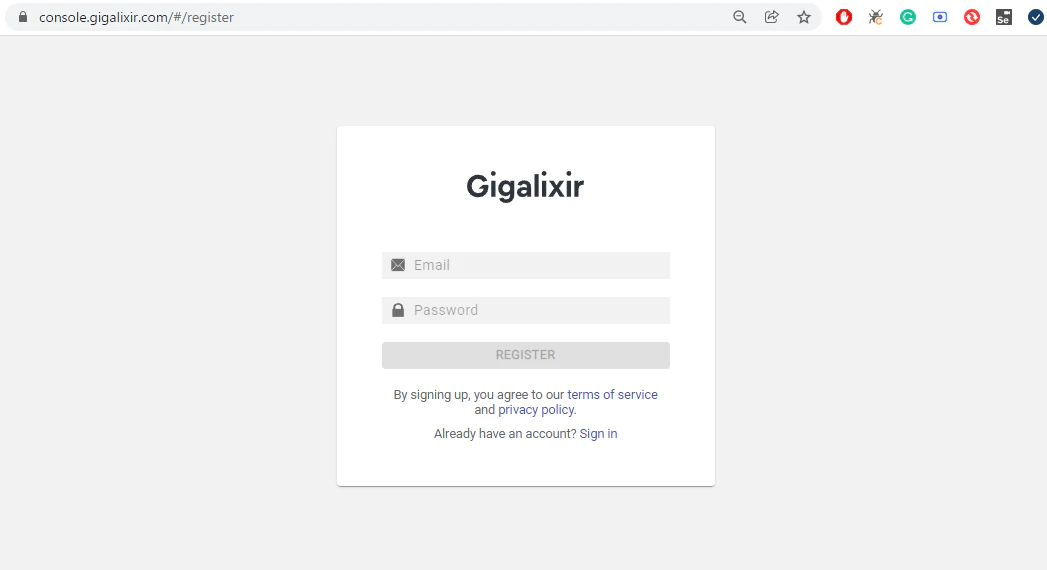This screenshot has width=1047, height=570.
Task: Click the "Already have an account?" text
Action: tap(505, 434)
